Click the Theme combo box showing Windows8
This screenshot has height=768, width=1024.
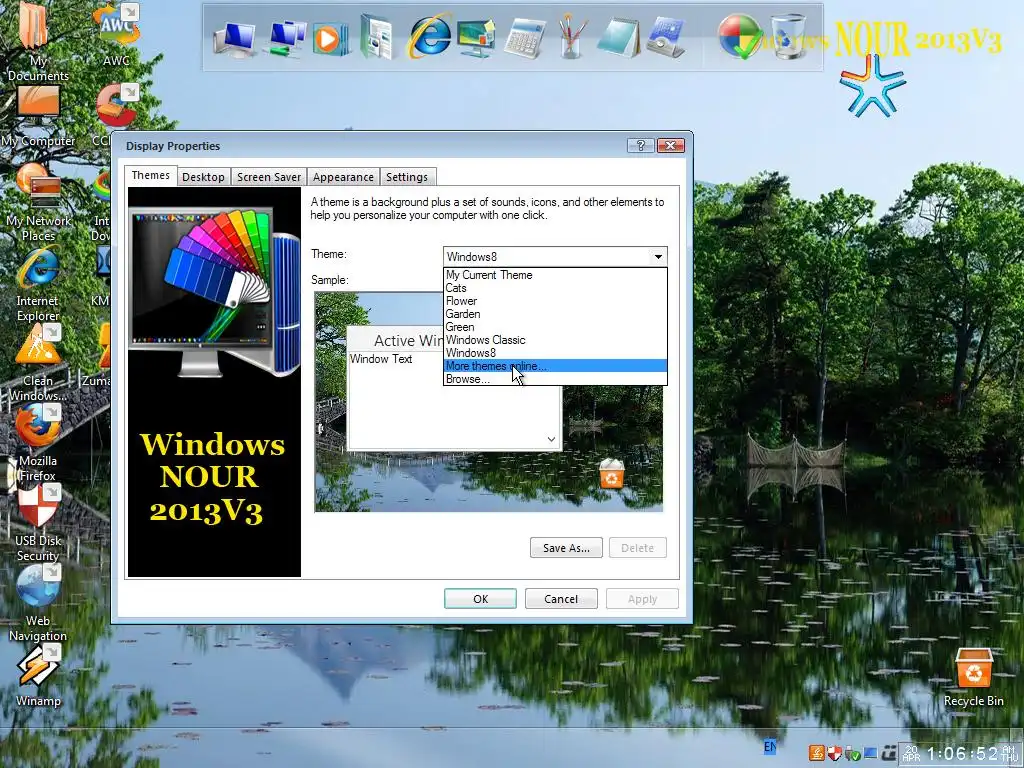click(x=555, y=257)
